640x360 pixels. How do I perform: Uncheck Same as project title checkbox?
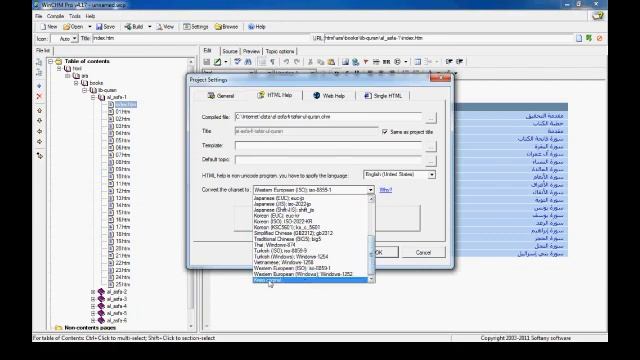(384, 132)
